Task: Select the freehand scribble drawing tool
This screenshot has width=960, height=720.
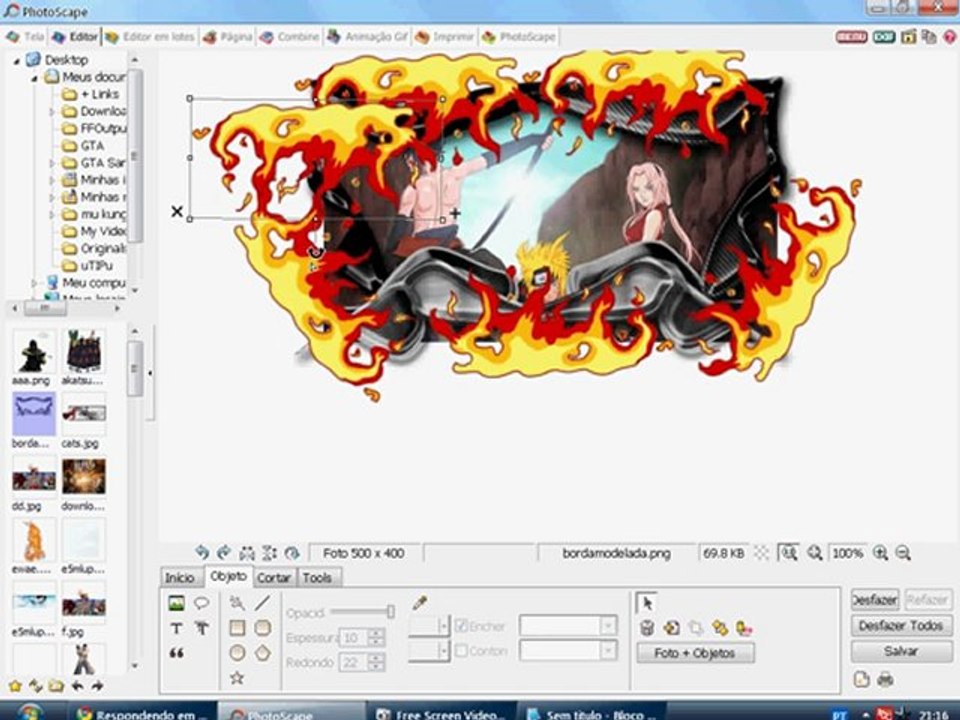Action: (237, 604)
